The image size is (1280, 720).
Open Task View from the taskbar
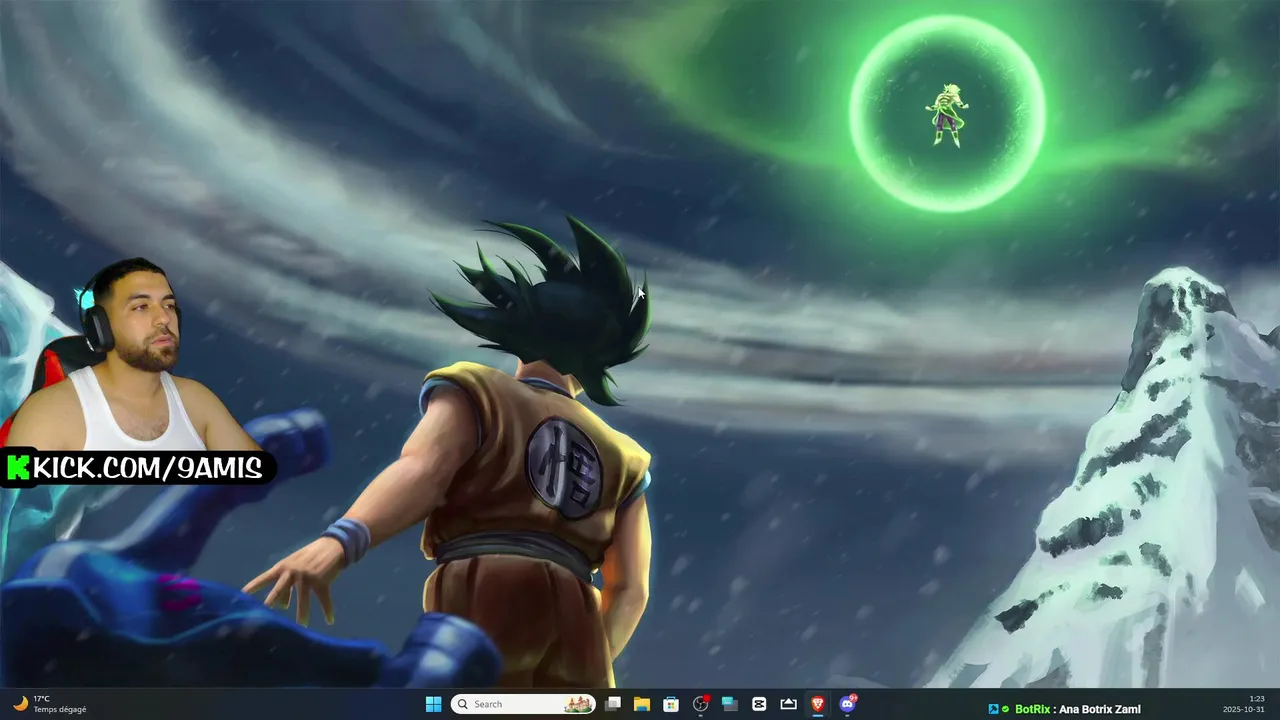(x=613, y=704)
